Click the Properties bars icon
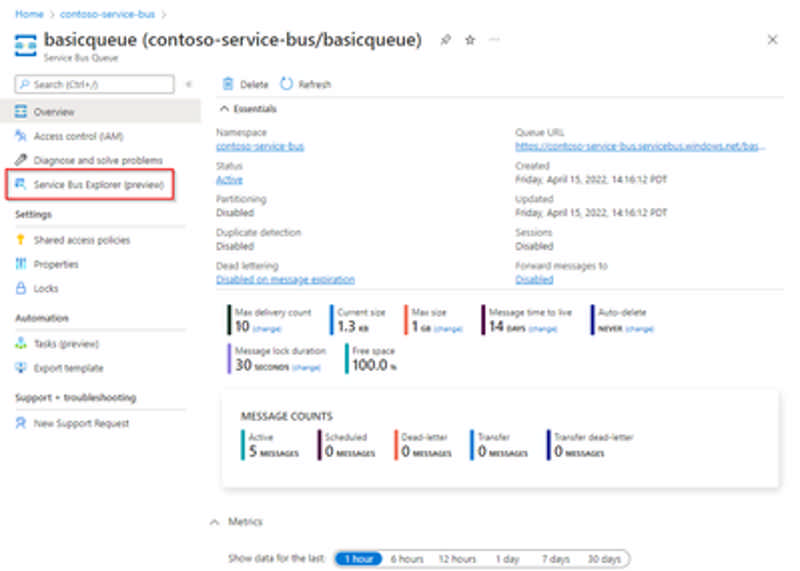Screen dimensions: 800x571 21,264
